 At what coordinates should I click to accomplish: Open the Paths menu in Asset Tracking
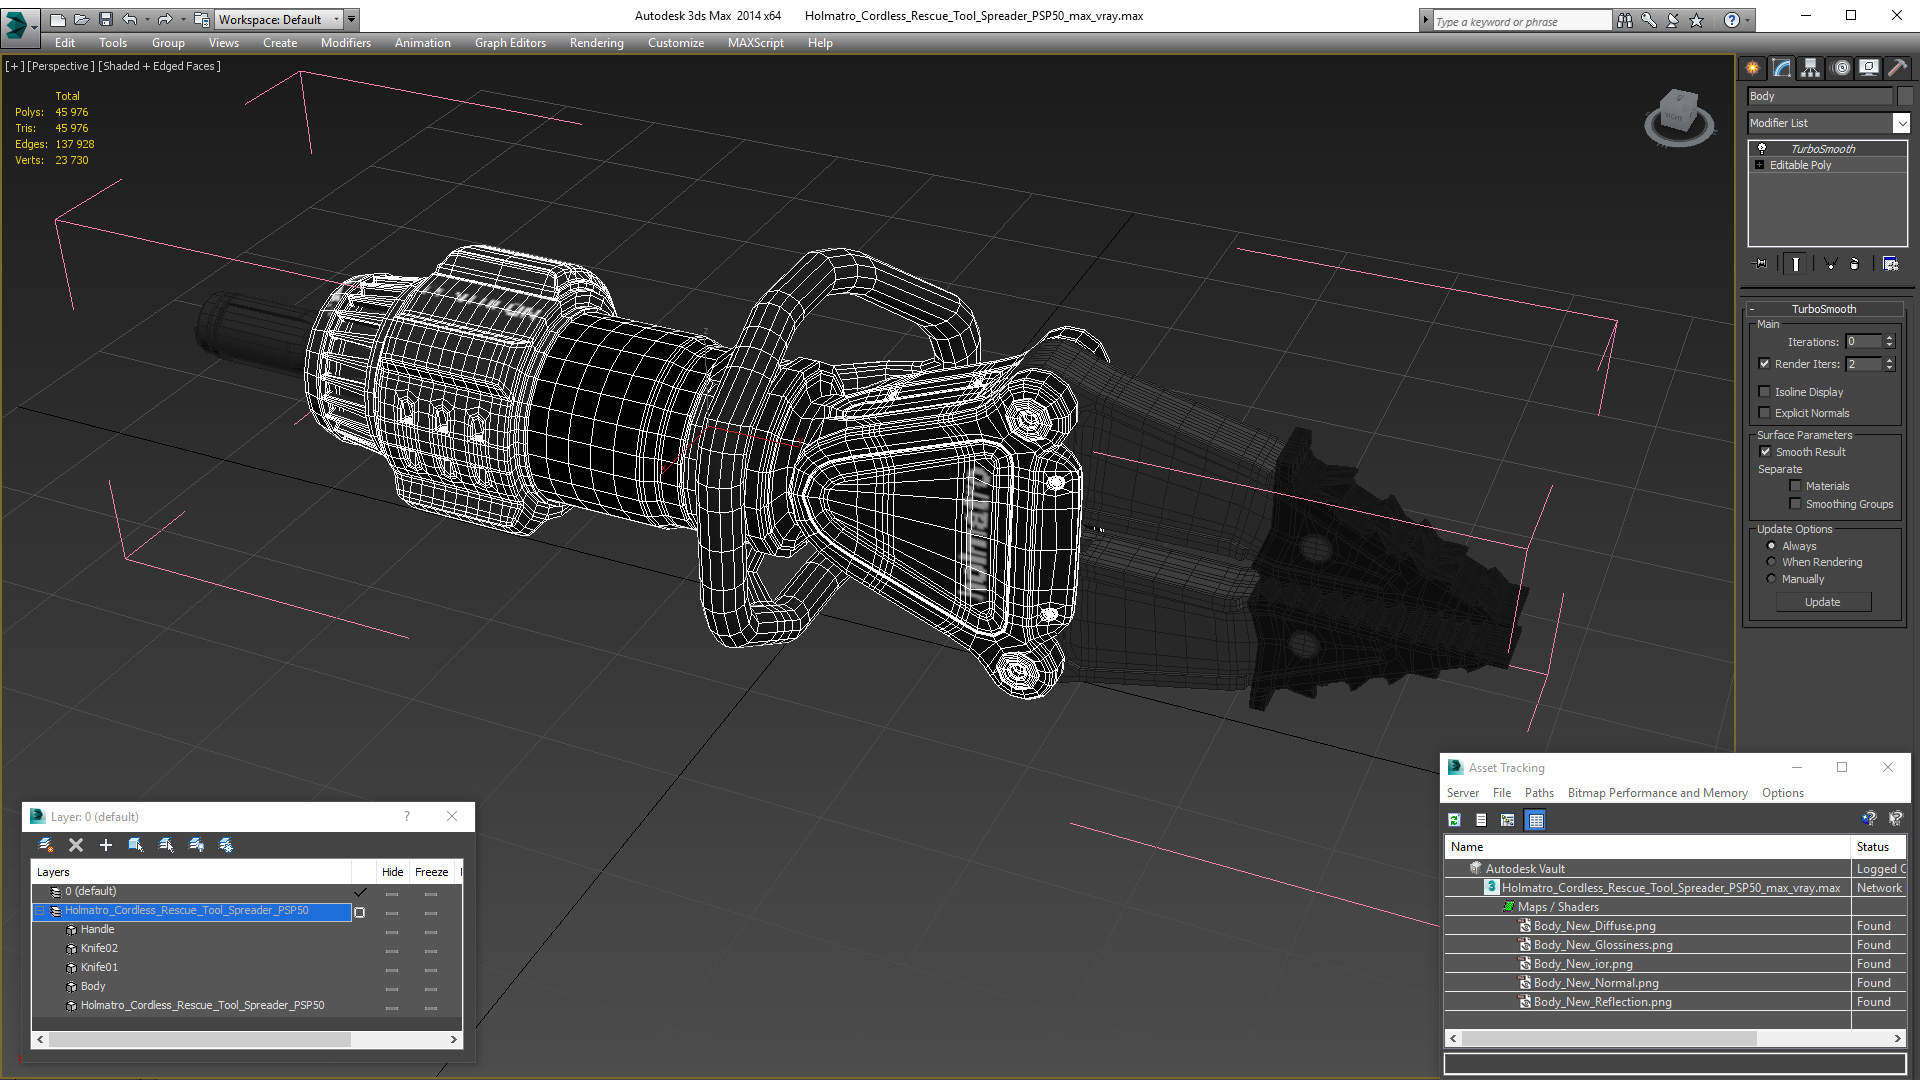(x=1539, y=793)
